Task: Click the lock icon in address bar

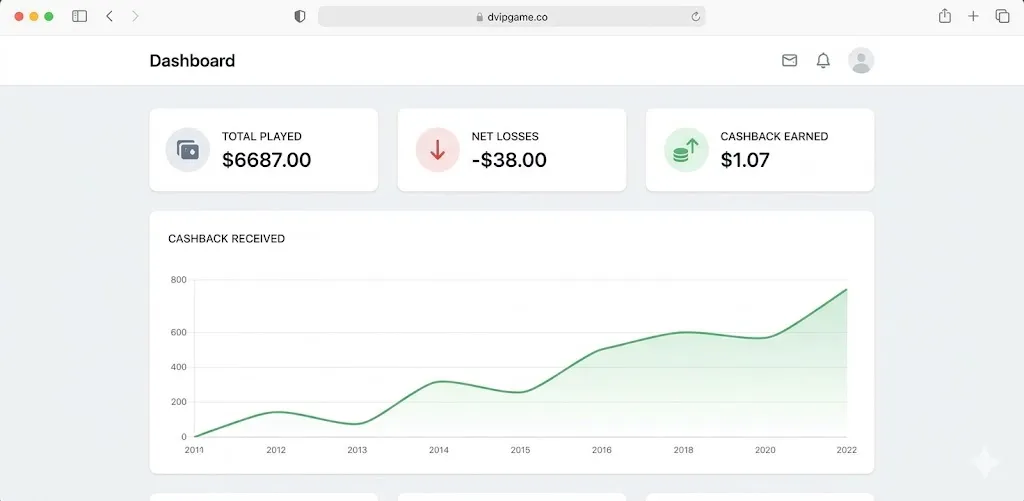Action: pyautogui.click(x=480, y=17)
